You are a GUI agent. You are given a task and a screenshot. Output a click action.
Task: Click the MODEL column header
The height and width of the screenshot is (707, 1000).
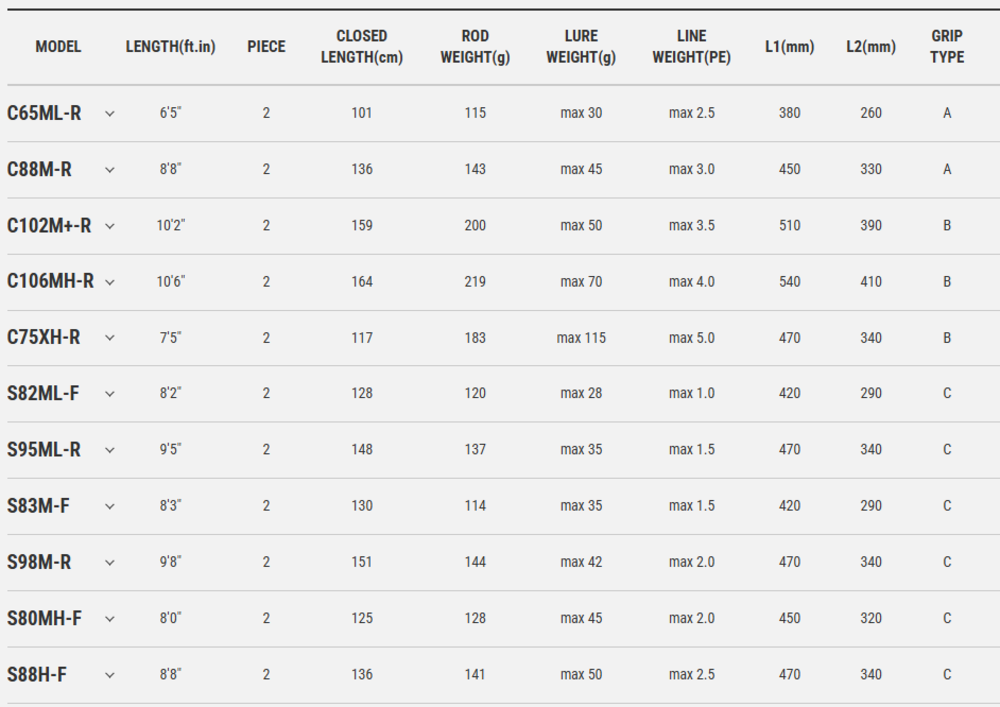pyautogui.click(x=58, y=46)
